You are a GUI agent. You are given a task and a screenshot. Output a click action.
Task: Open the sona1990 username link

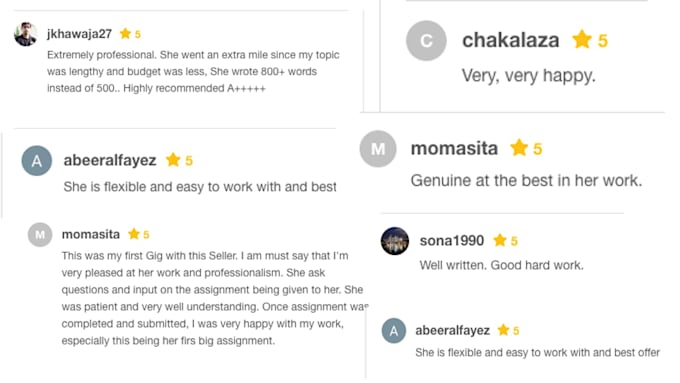click(x=451, y=240)
